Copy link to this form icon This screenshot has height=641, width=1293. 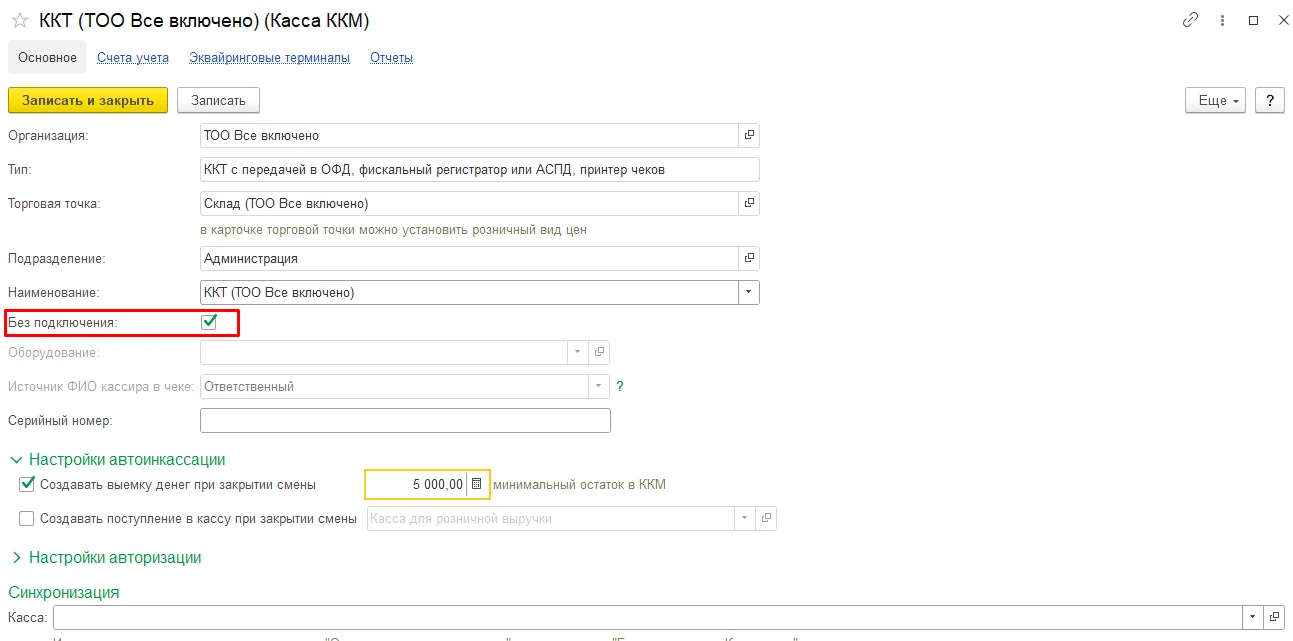click(x=1190, y=20)
